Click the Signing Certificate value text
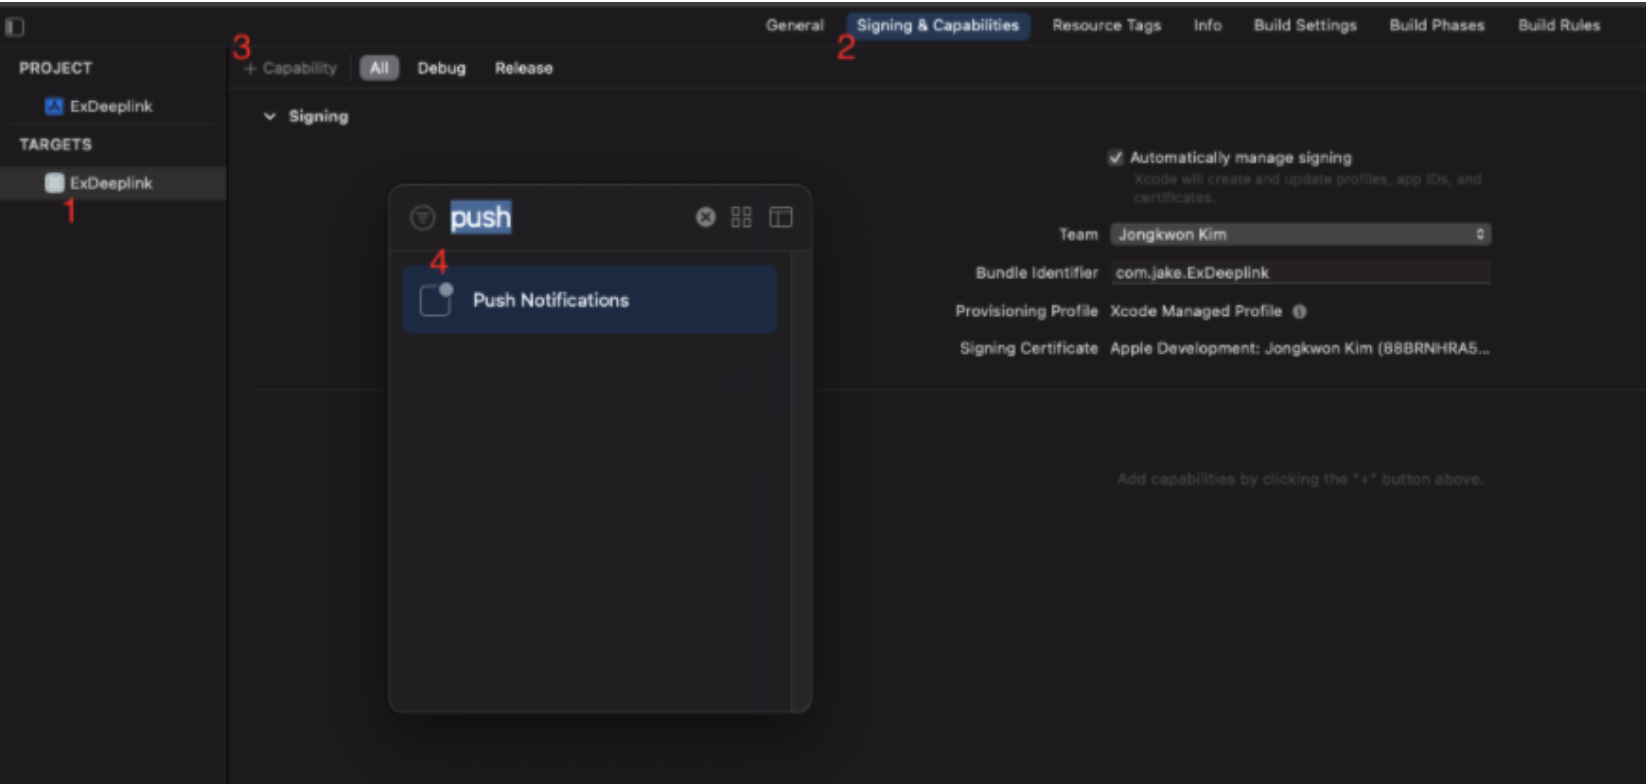Viewport: 1646px width, 784px height. click(x=1300, y=348)
